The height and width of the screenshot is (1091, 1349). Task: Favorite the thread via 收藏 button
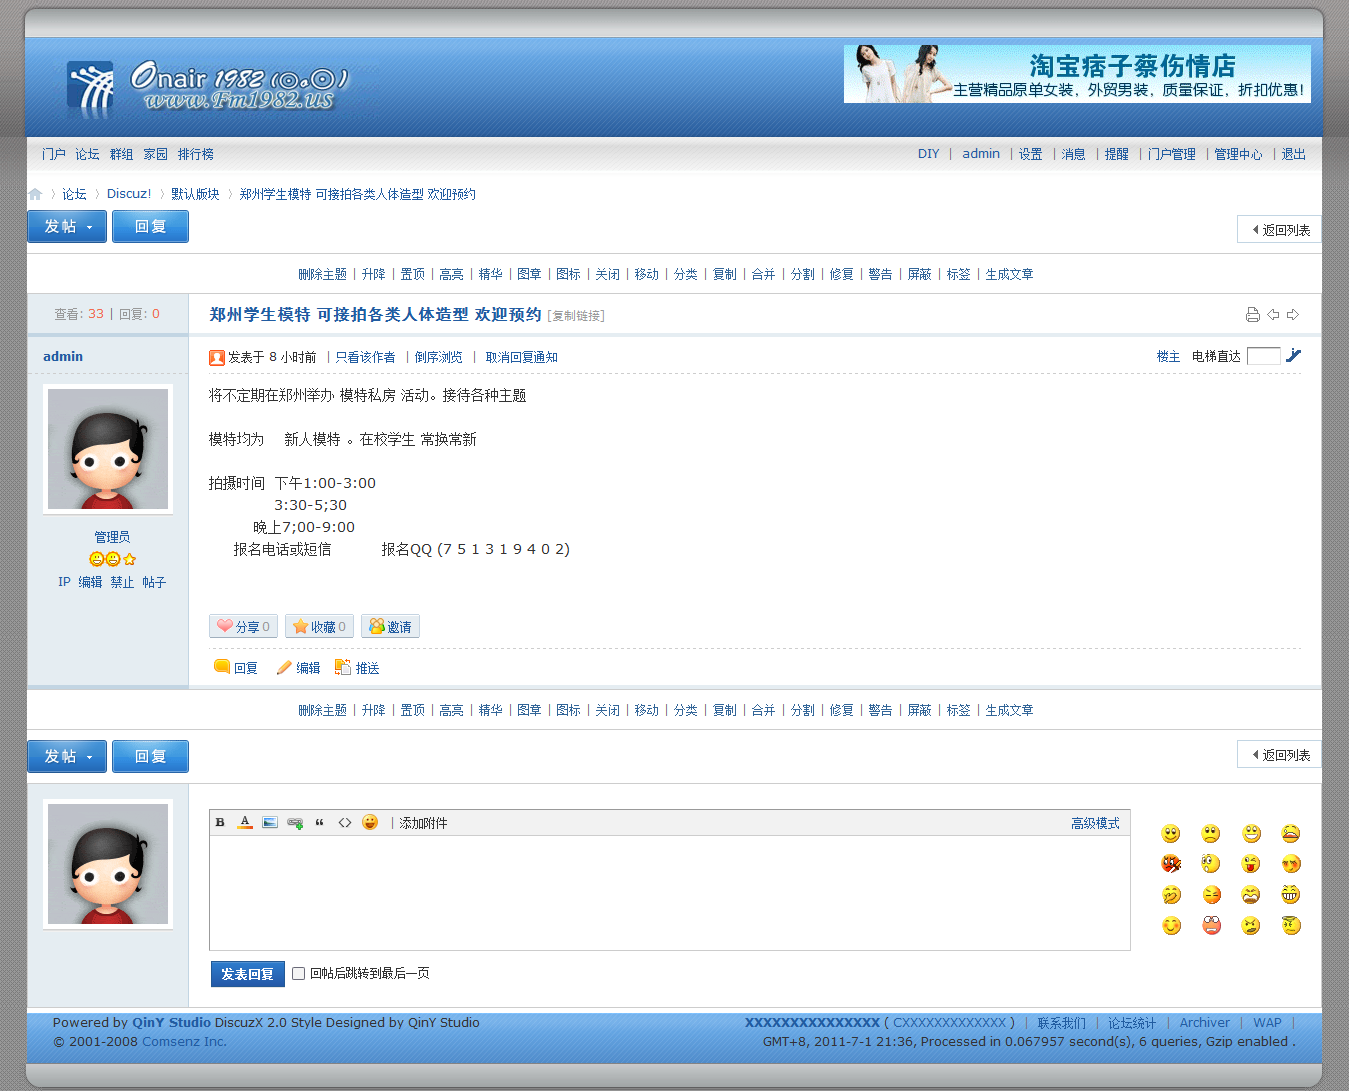[x=319, y=626]
